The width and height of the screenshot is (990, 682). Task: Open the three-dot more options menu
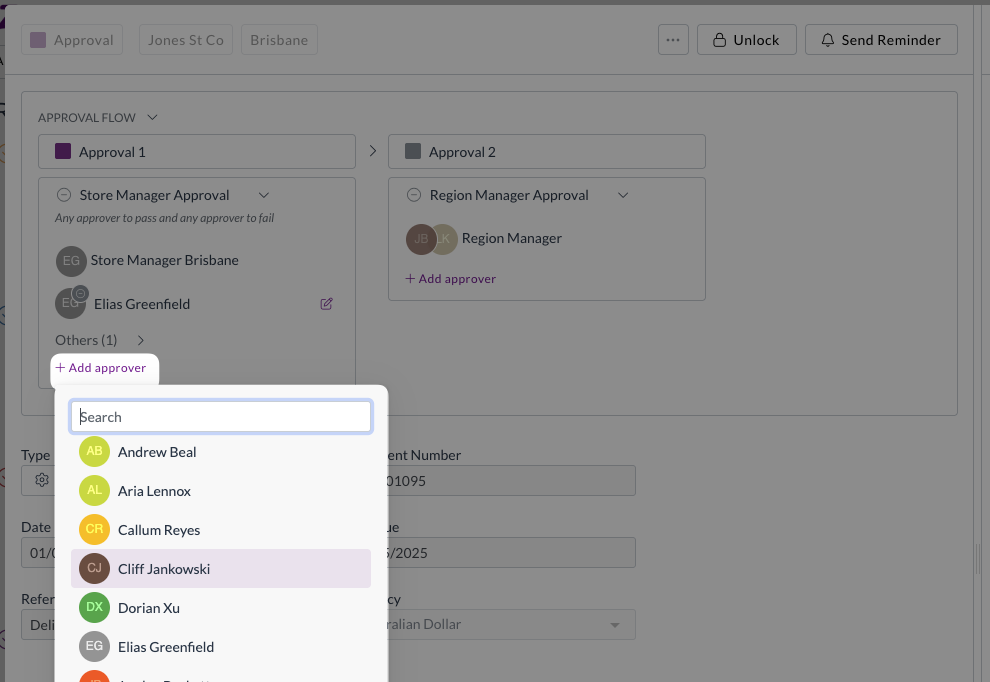(x=673, y=40)
